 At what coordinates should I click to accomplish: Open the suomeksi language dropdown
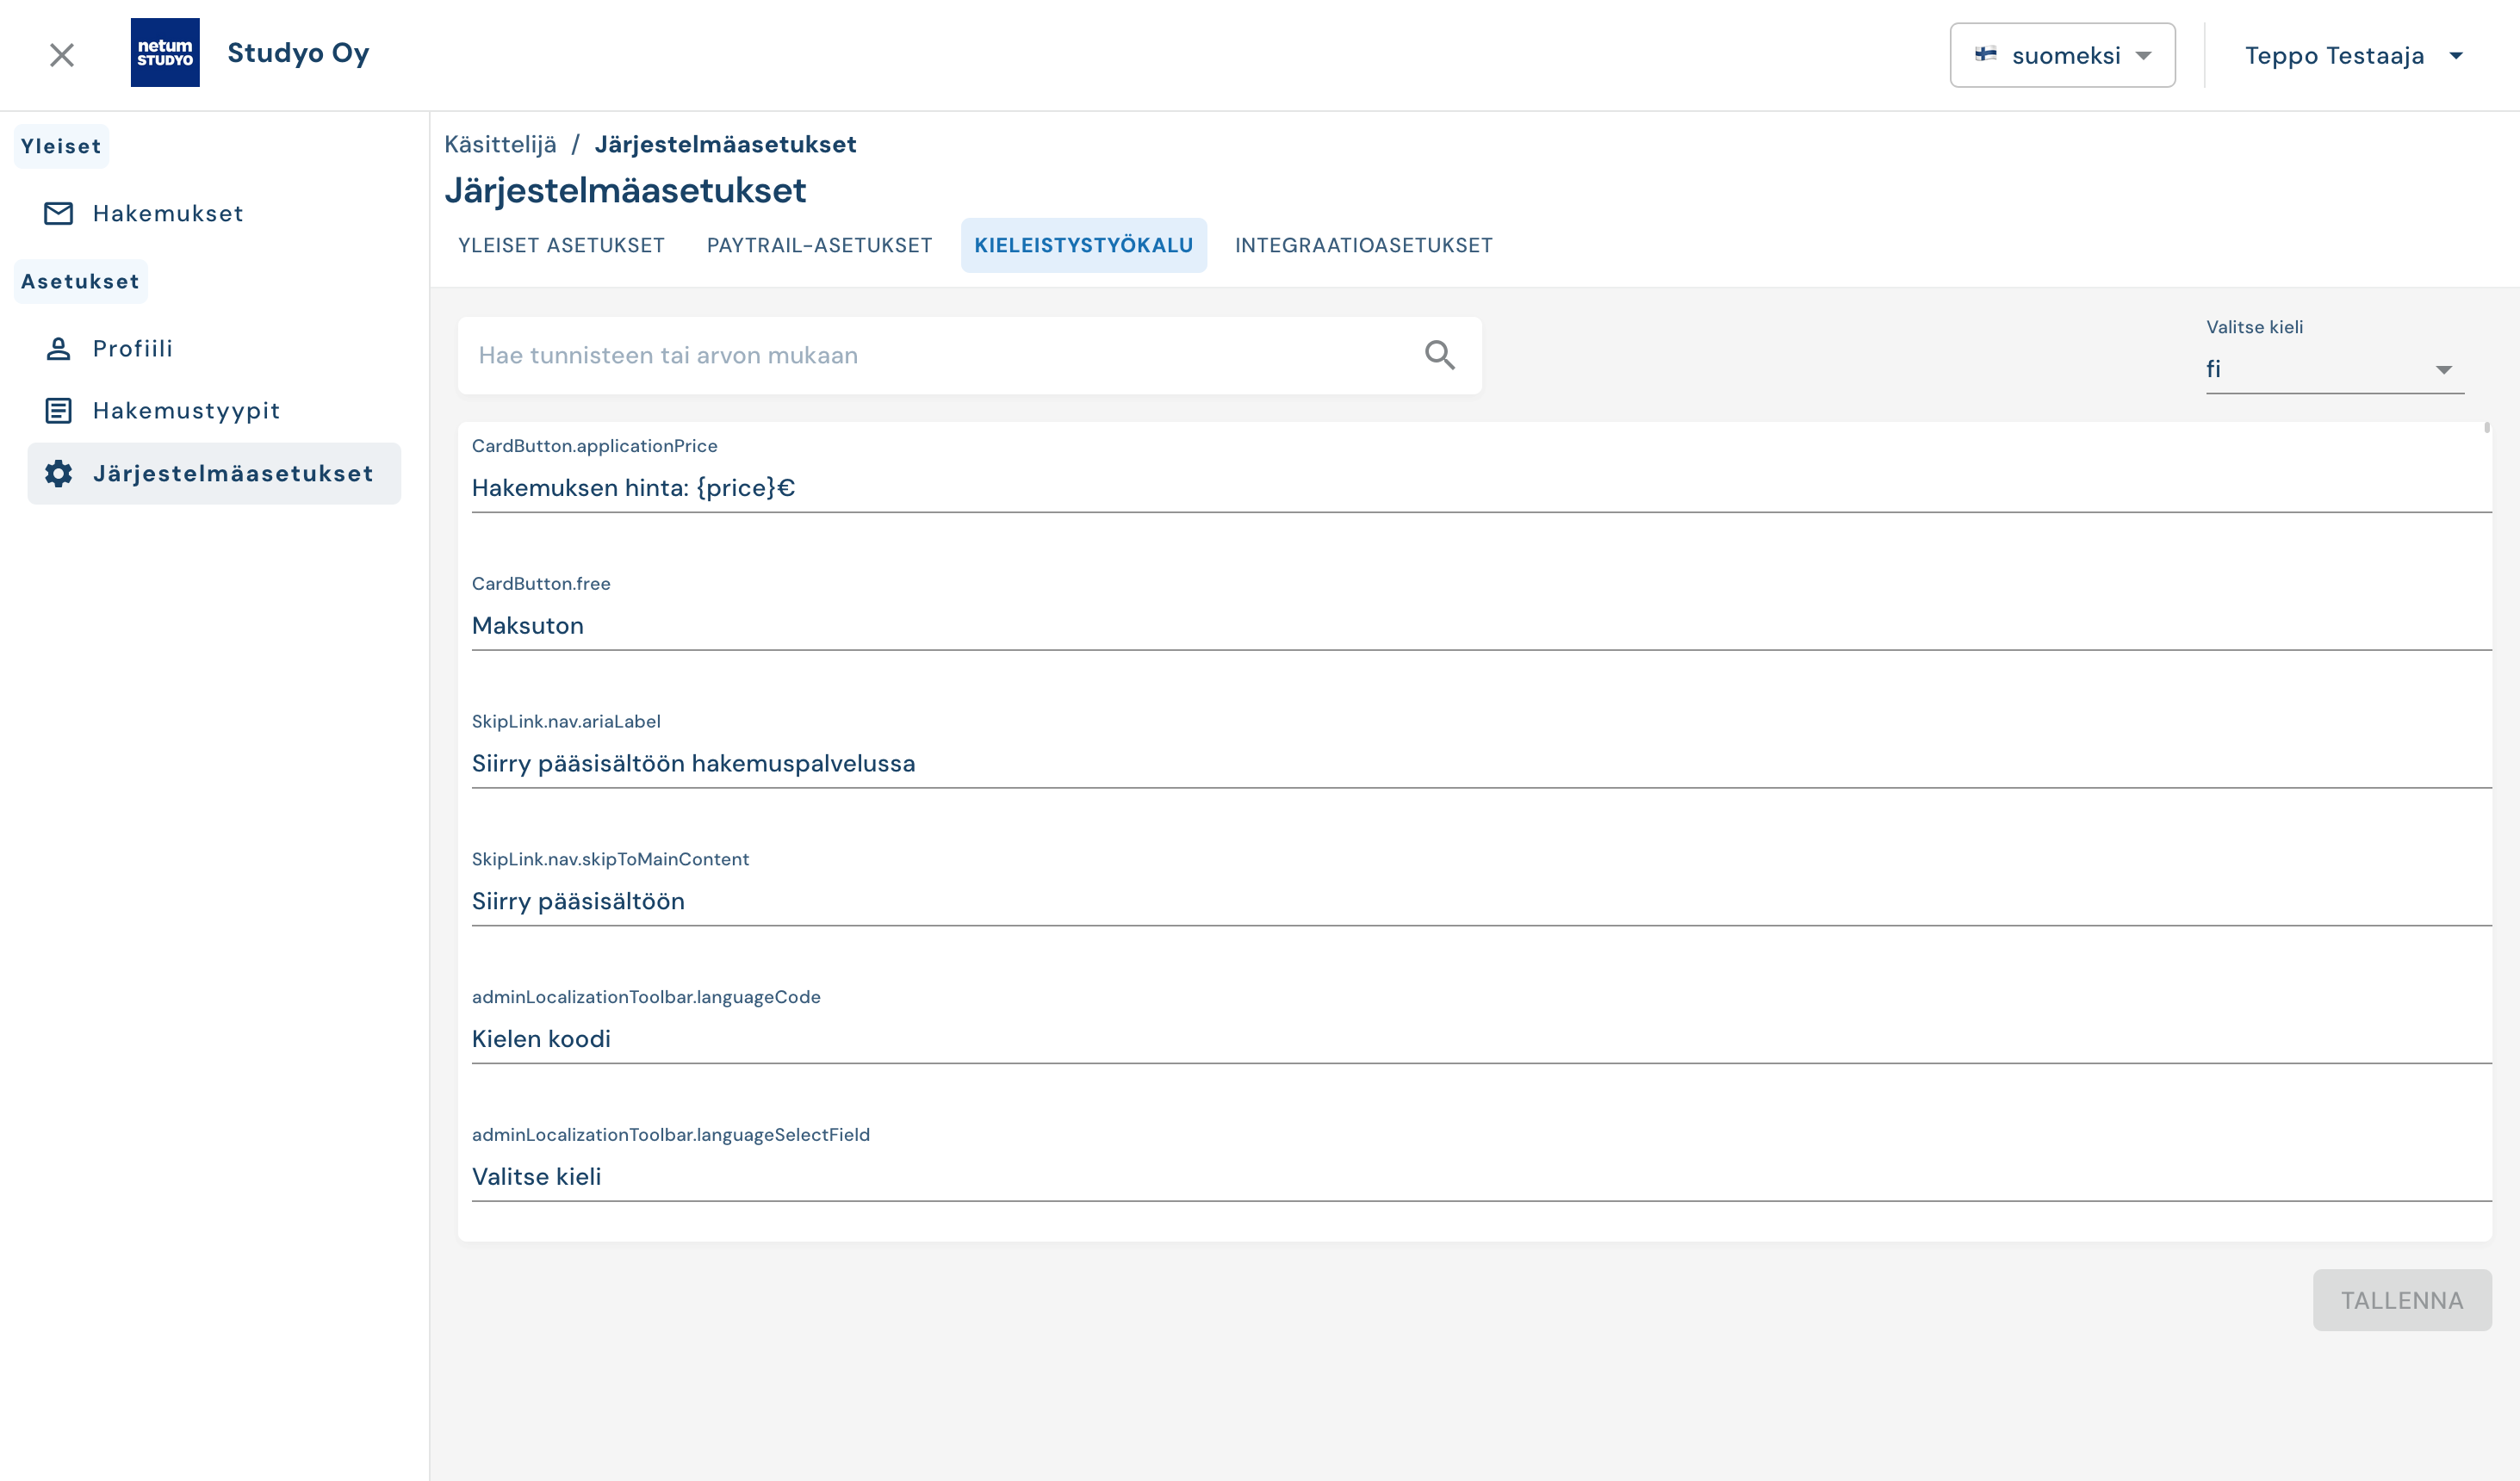point(2062,55)
